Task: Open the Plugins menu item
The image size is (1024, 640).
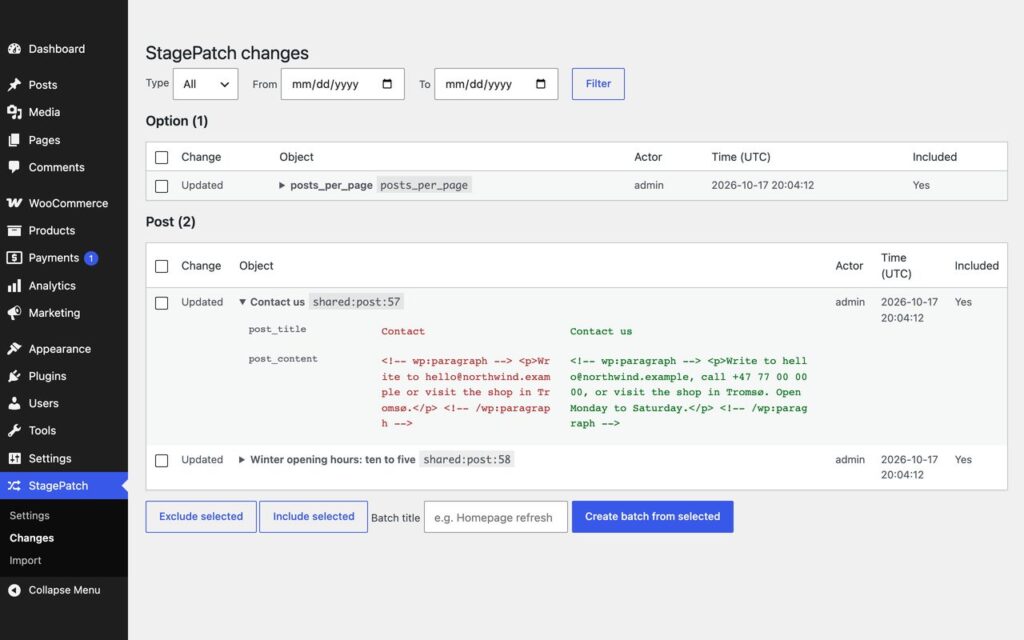Action: [64, 376]
